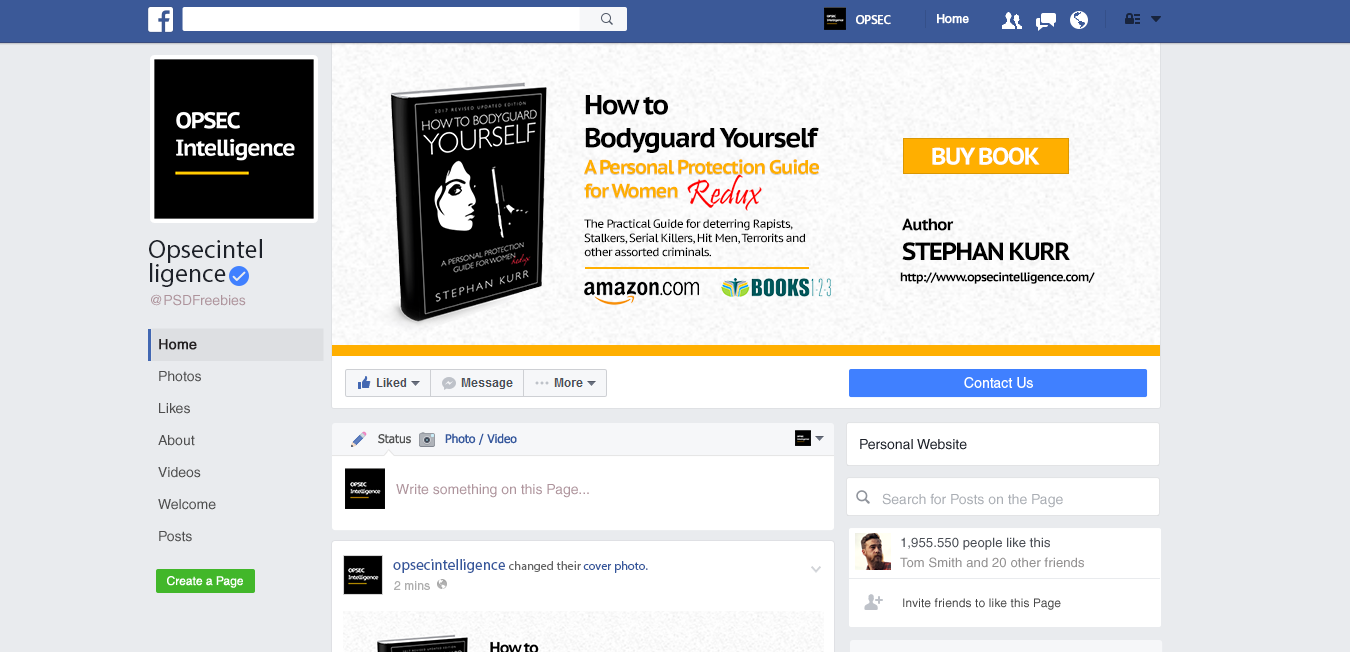
Task: Click the Photo/Video camera icon
Action: point(427,438)
